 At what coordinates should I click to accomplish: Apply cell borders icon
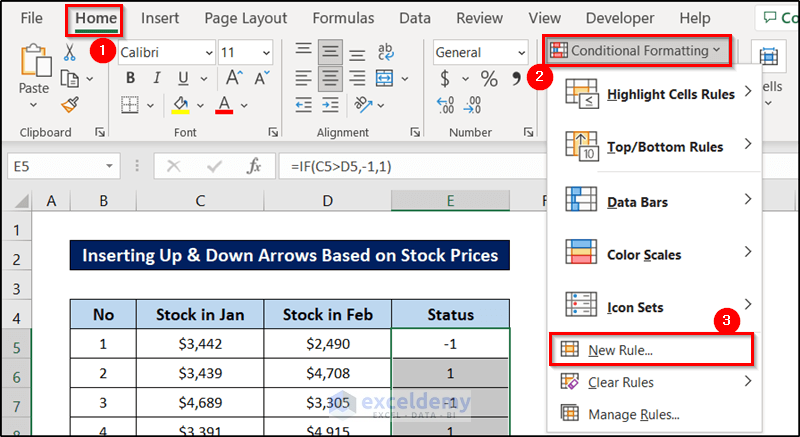click(130, 105)
